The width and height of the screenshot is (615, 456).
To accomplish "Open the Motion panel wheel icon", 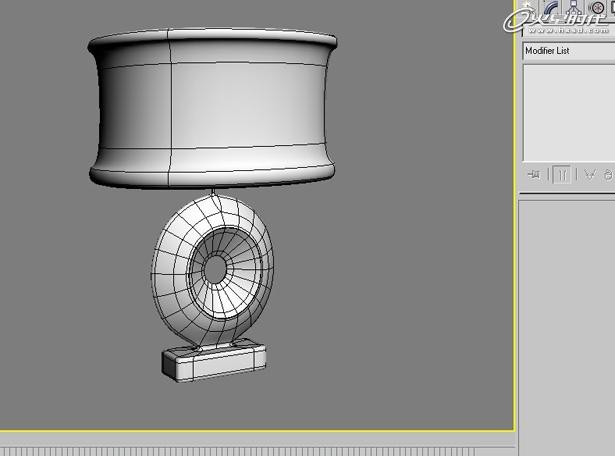I will pos(597,8).
